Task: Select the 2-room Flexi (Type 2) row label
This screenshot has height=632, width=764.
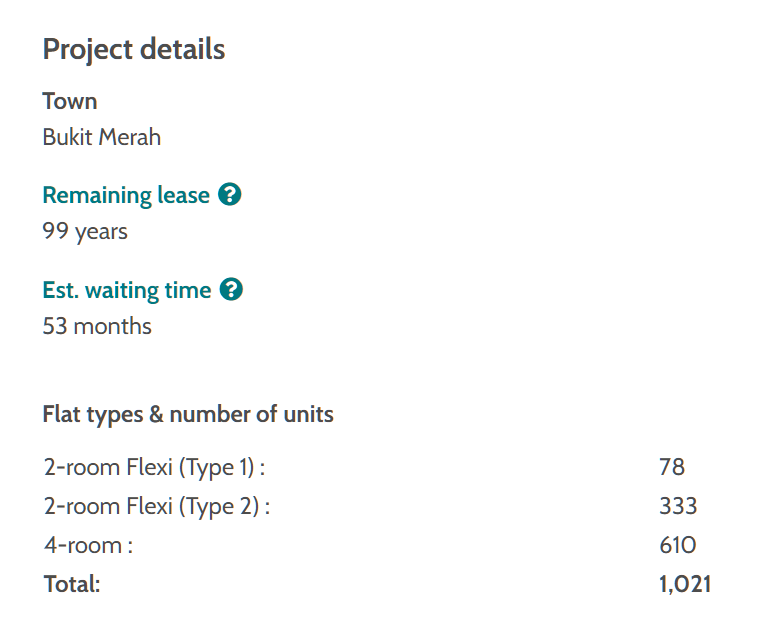Action: [157, 506]
